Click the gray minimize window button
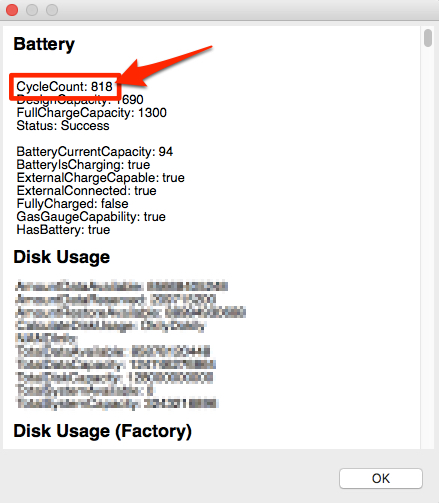The width and height of the screenshot is (439, 503). pyautogui.click(x=32, y=10)
